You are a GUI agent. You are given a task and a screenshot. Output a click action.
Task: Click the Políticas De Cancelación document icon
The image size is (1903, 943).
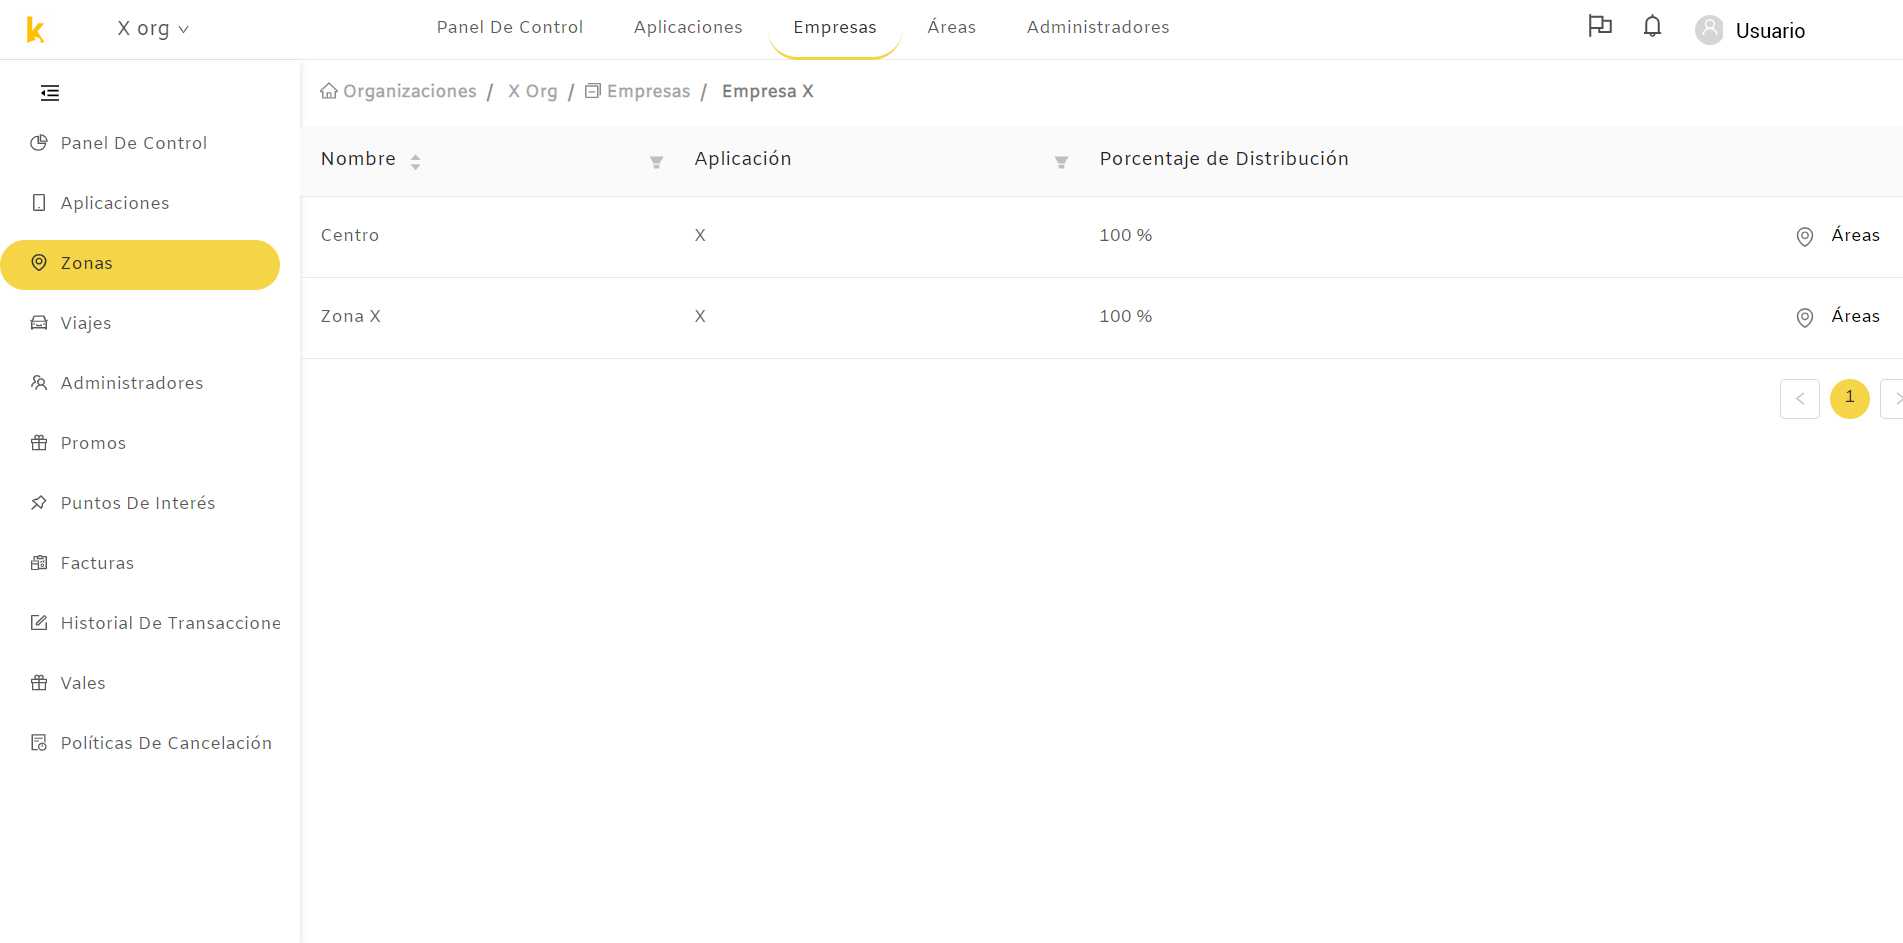click(x=39, y=743)
